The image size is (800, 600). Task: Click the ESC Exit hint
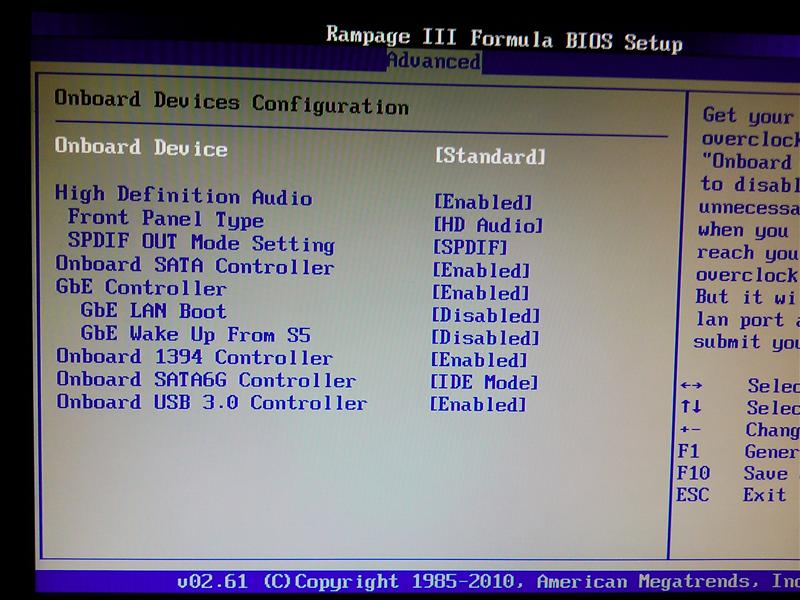click(692, 495)
